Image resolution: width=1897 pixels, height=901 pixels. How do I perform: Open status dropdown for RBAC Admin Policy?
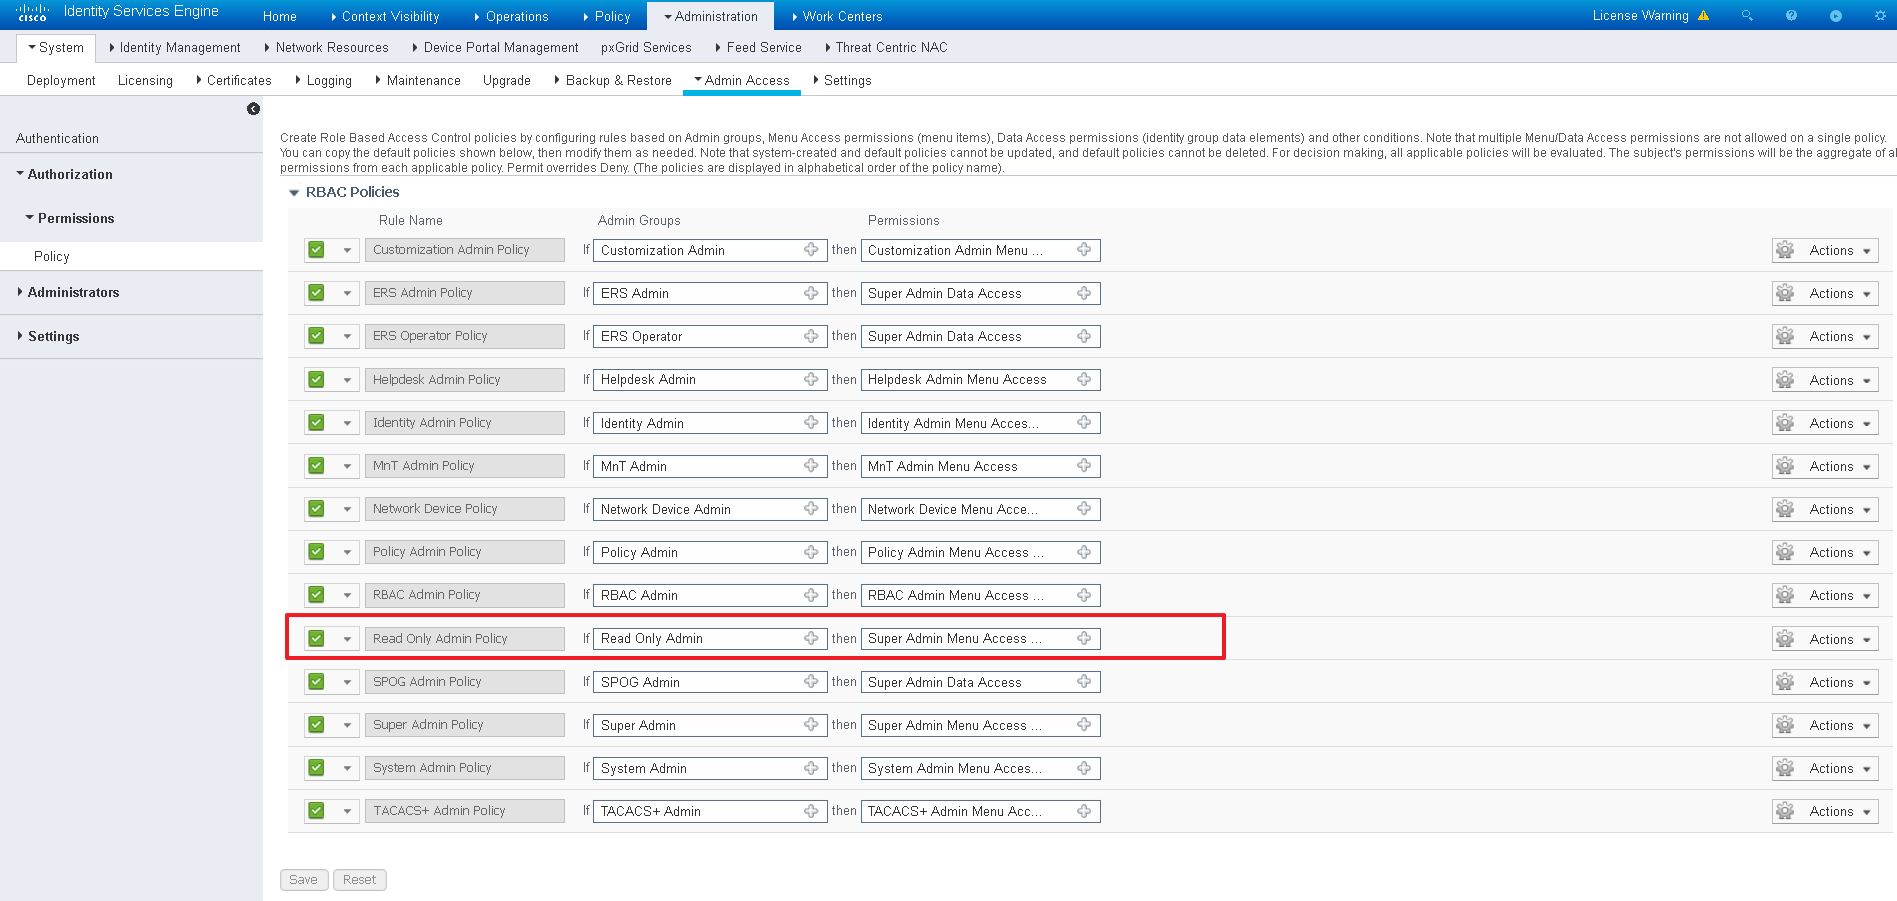[347, 595]
